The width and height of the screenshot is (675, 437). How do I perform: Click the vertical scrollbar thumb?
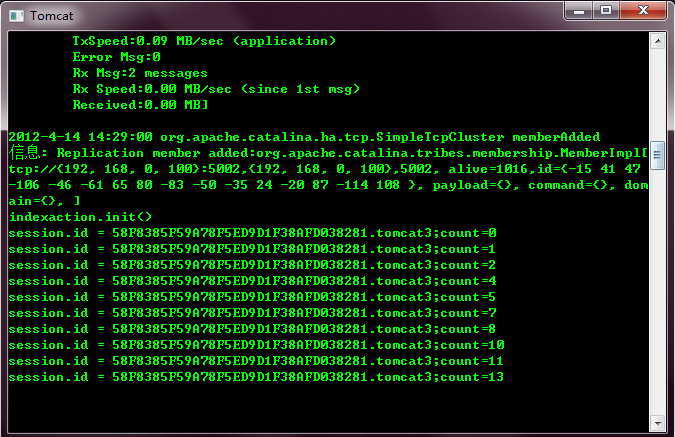point(657,155)
